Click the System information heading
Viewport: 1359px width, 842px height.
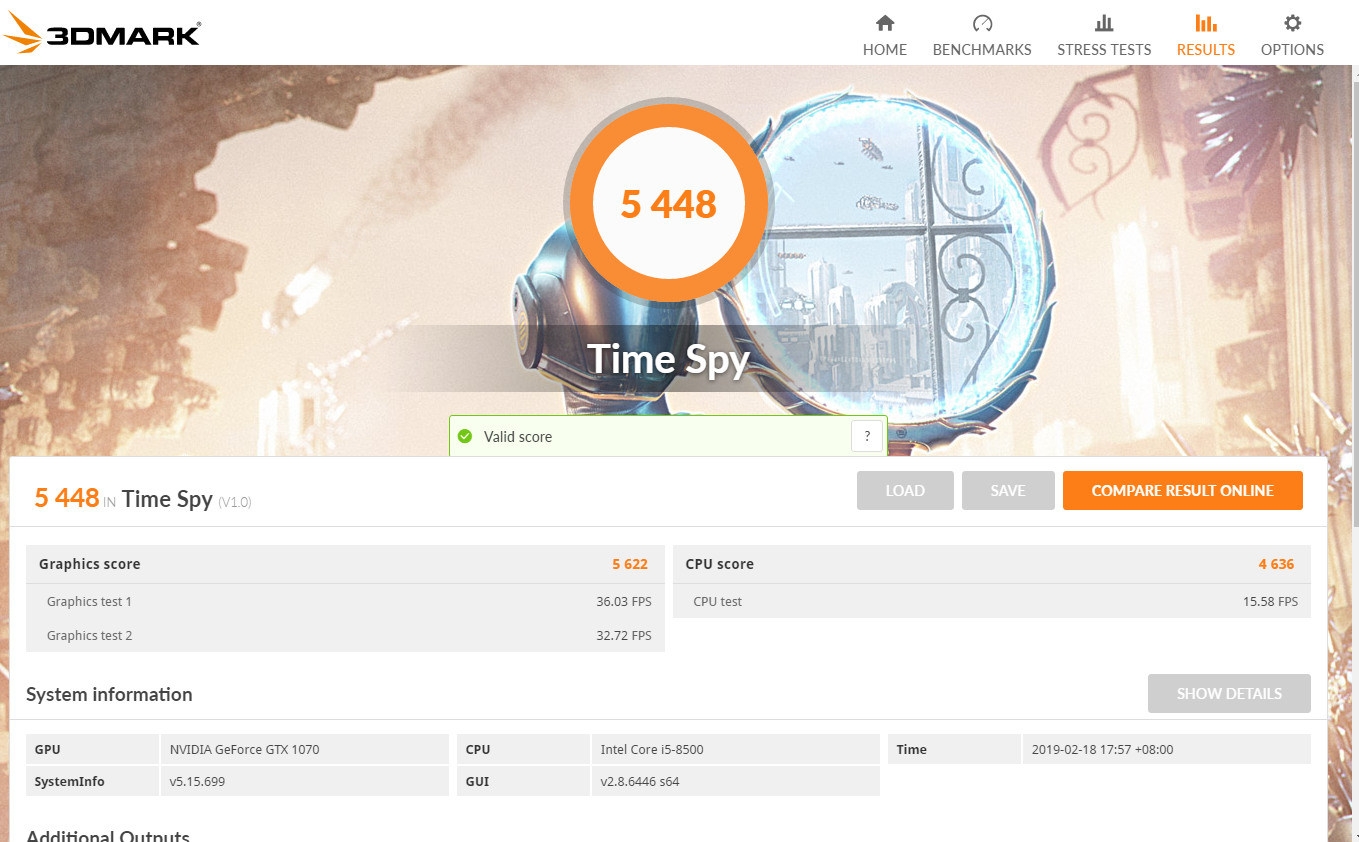109,694
